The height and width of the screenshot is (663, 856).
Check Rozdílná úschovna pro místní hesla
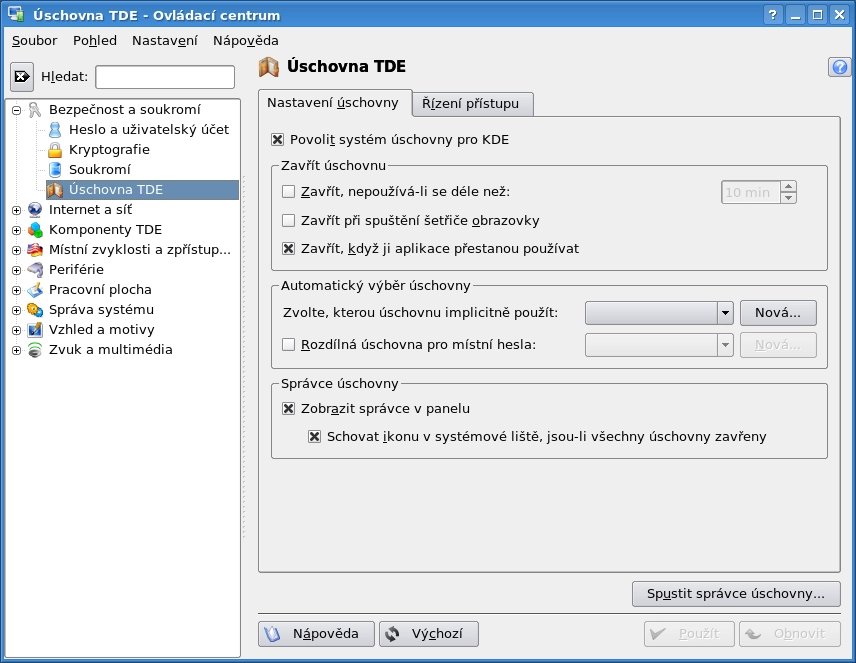pyautogui.click(x=288, y=345)
